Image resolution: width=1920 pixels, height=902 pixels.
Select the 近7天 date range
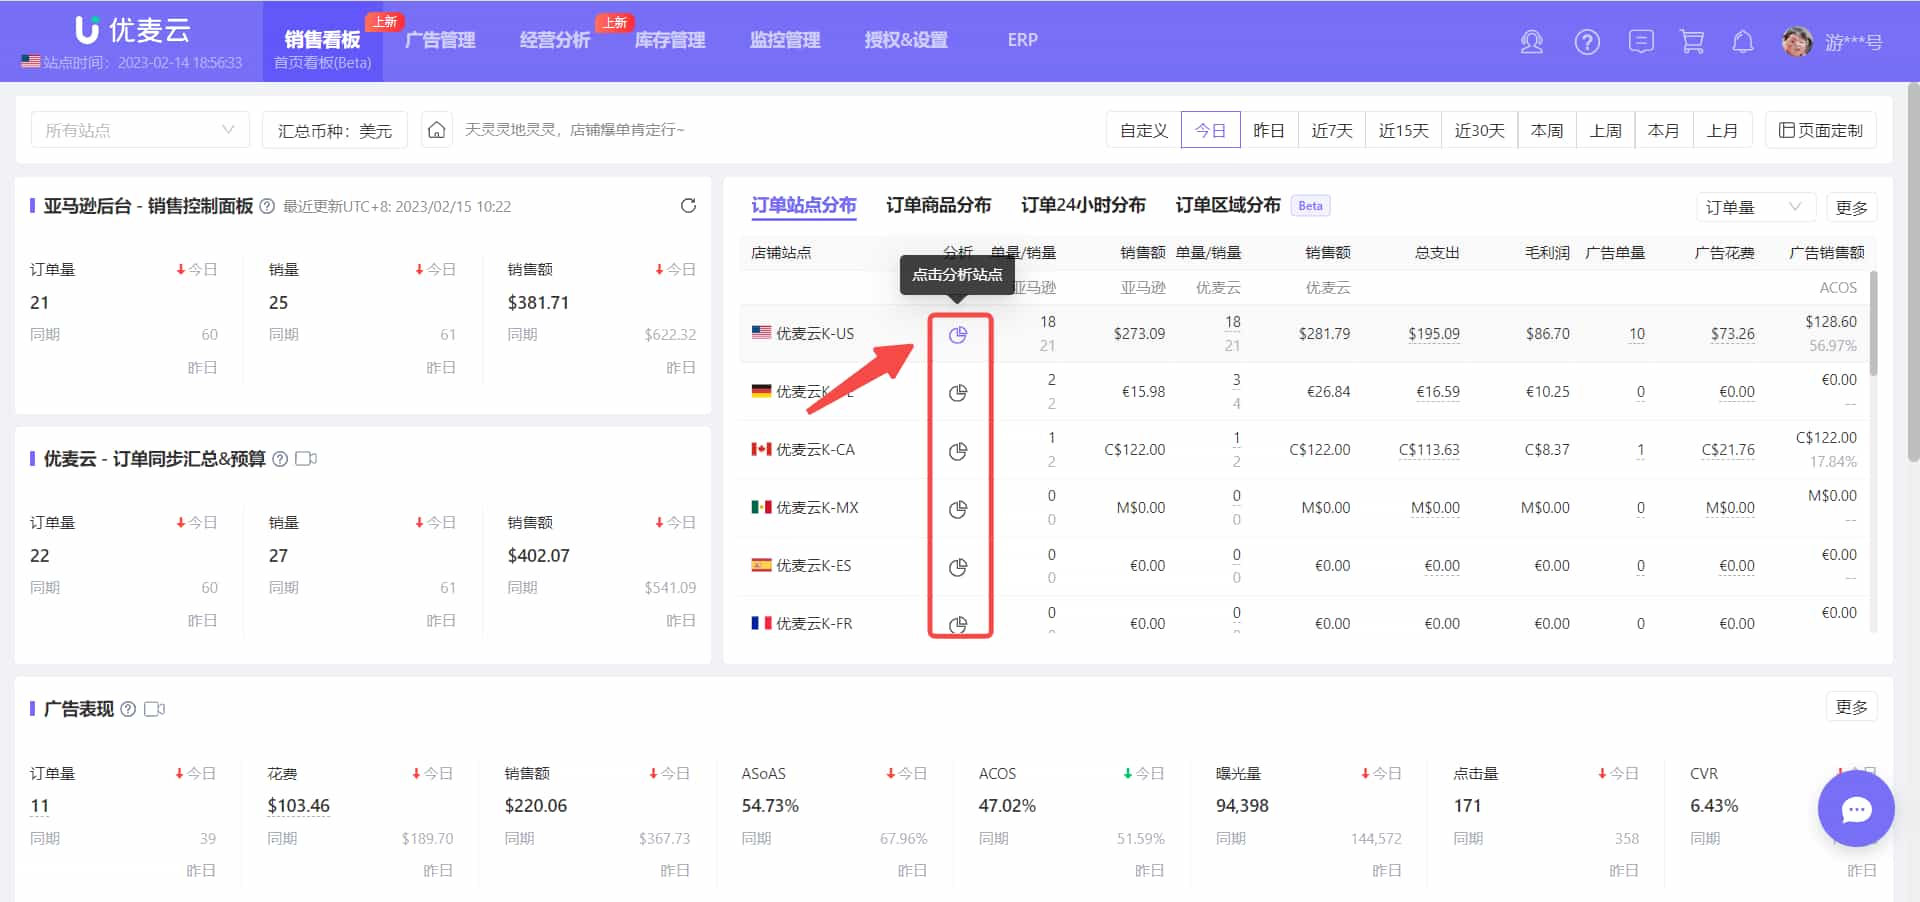[1332, 130]
